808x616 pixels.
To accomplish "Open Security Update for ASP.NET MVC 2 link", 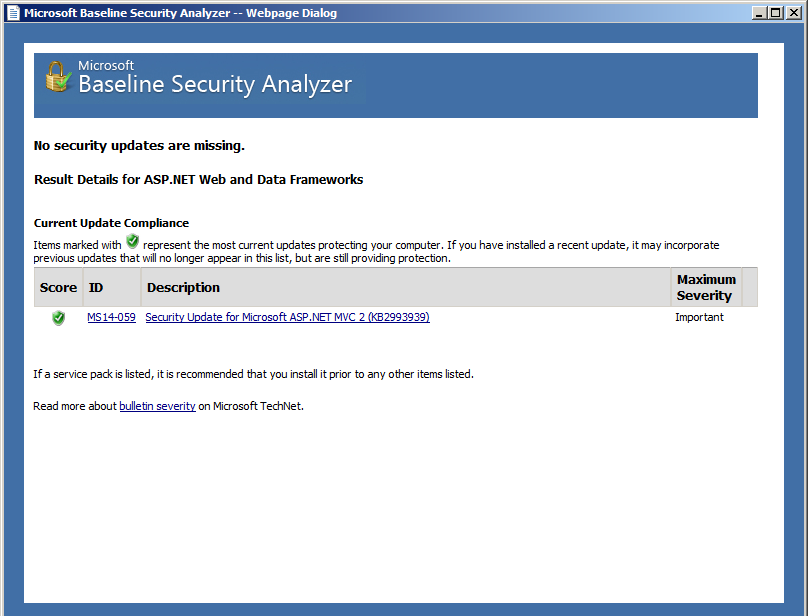I will 288,317.
